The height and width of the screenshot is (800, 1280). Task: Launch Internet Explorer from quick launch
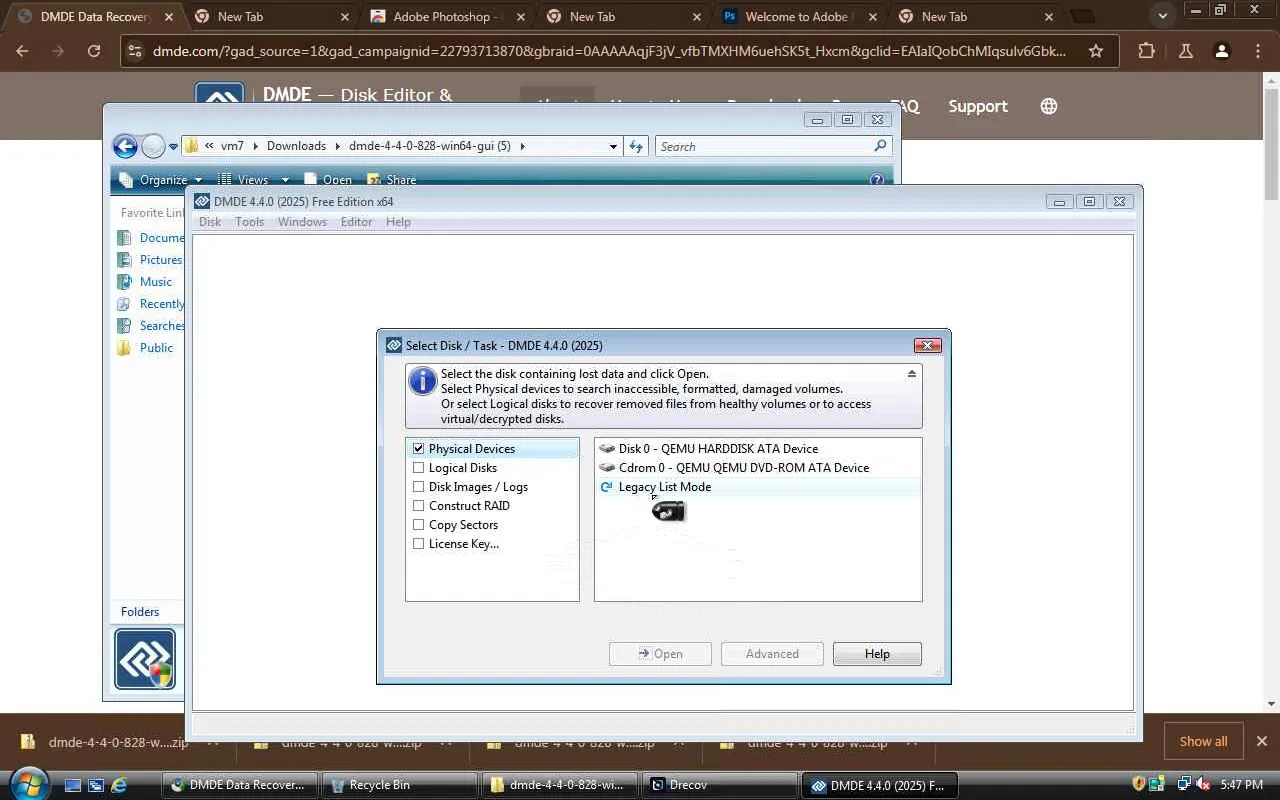pos(119,785)
